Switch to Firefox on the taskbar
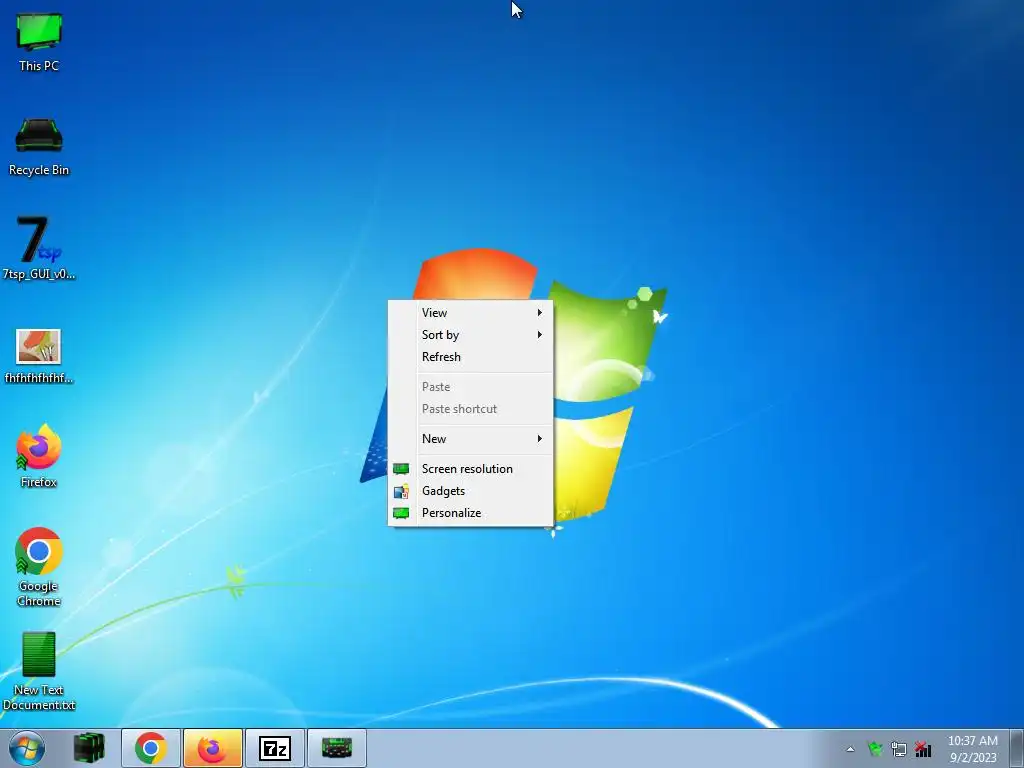This screenshot has height=768, width=1024. click(x=212, y=748)
